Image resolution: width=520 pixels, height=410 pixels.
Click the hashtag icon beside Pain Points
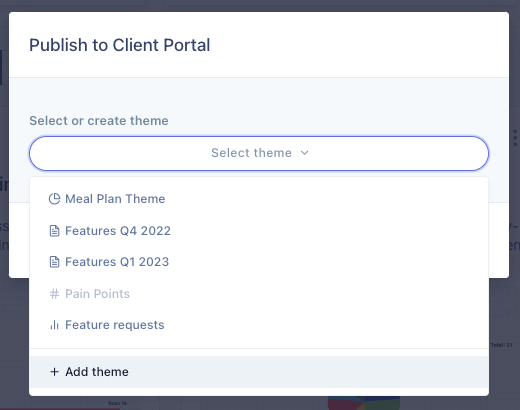tap(54, 294)
